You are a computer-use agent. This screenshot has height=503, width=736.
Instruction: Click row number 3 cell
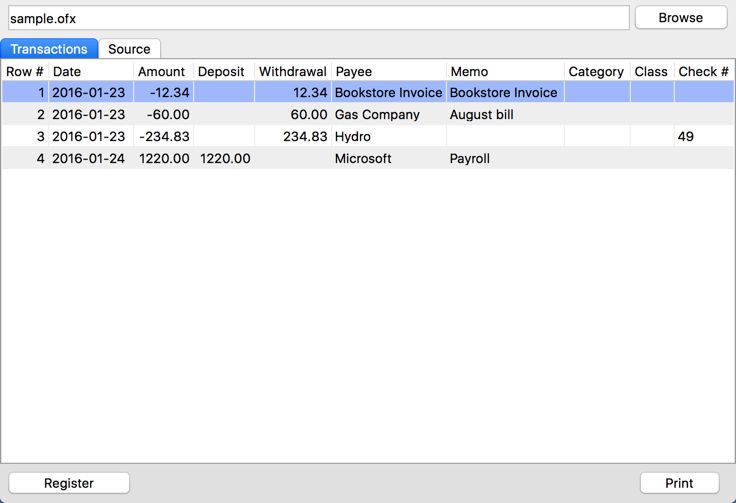25,137
